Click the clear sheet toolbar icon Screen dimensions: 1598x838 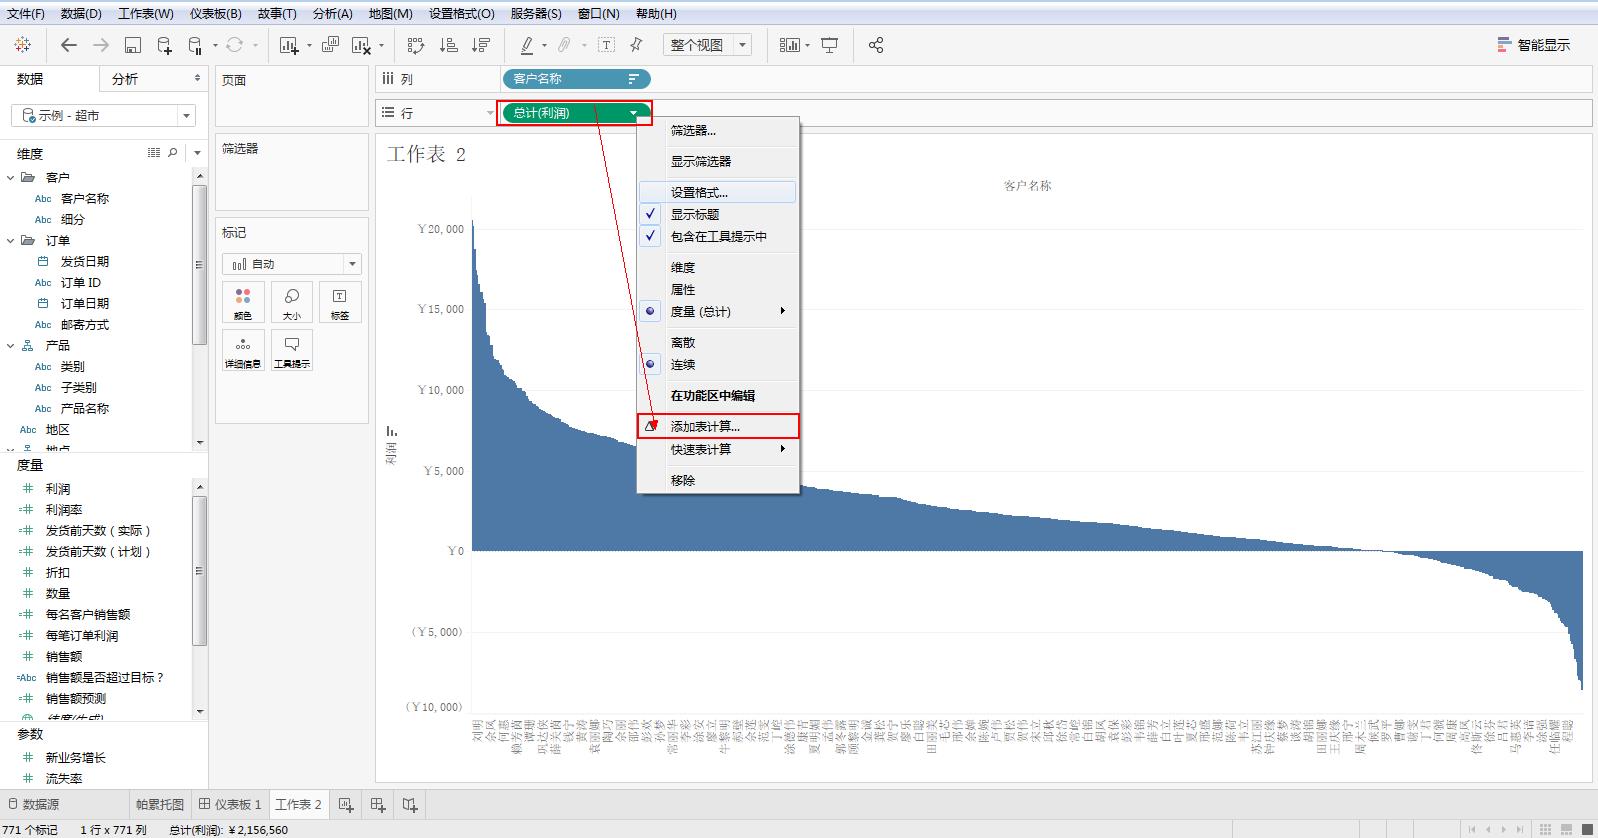click(x=362, y=45)
